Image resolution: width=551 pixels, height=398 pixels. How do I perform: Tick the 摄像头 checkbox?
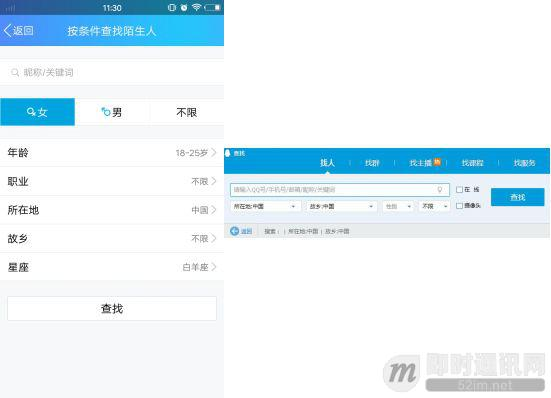tap(459, 205)
